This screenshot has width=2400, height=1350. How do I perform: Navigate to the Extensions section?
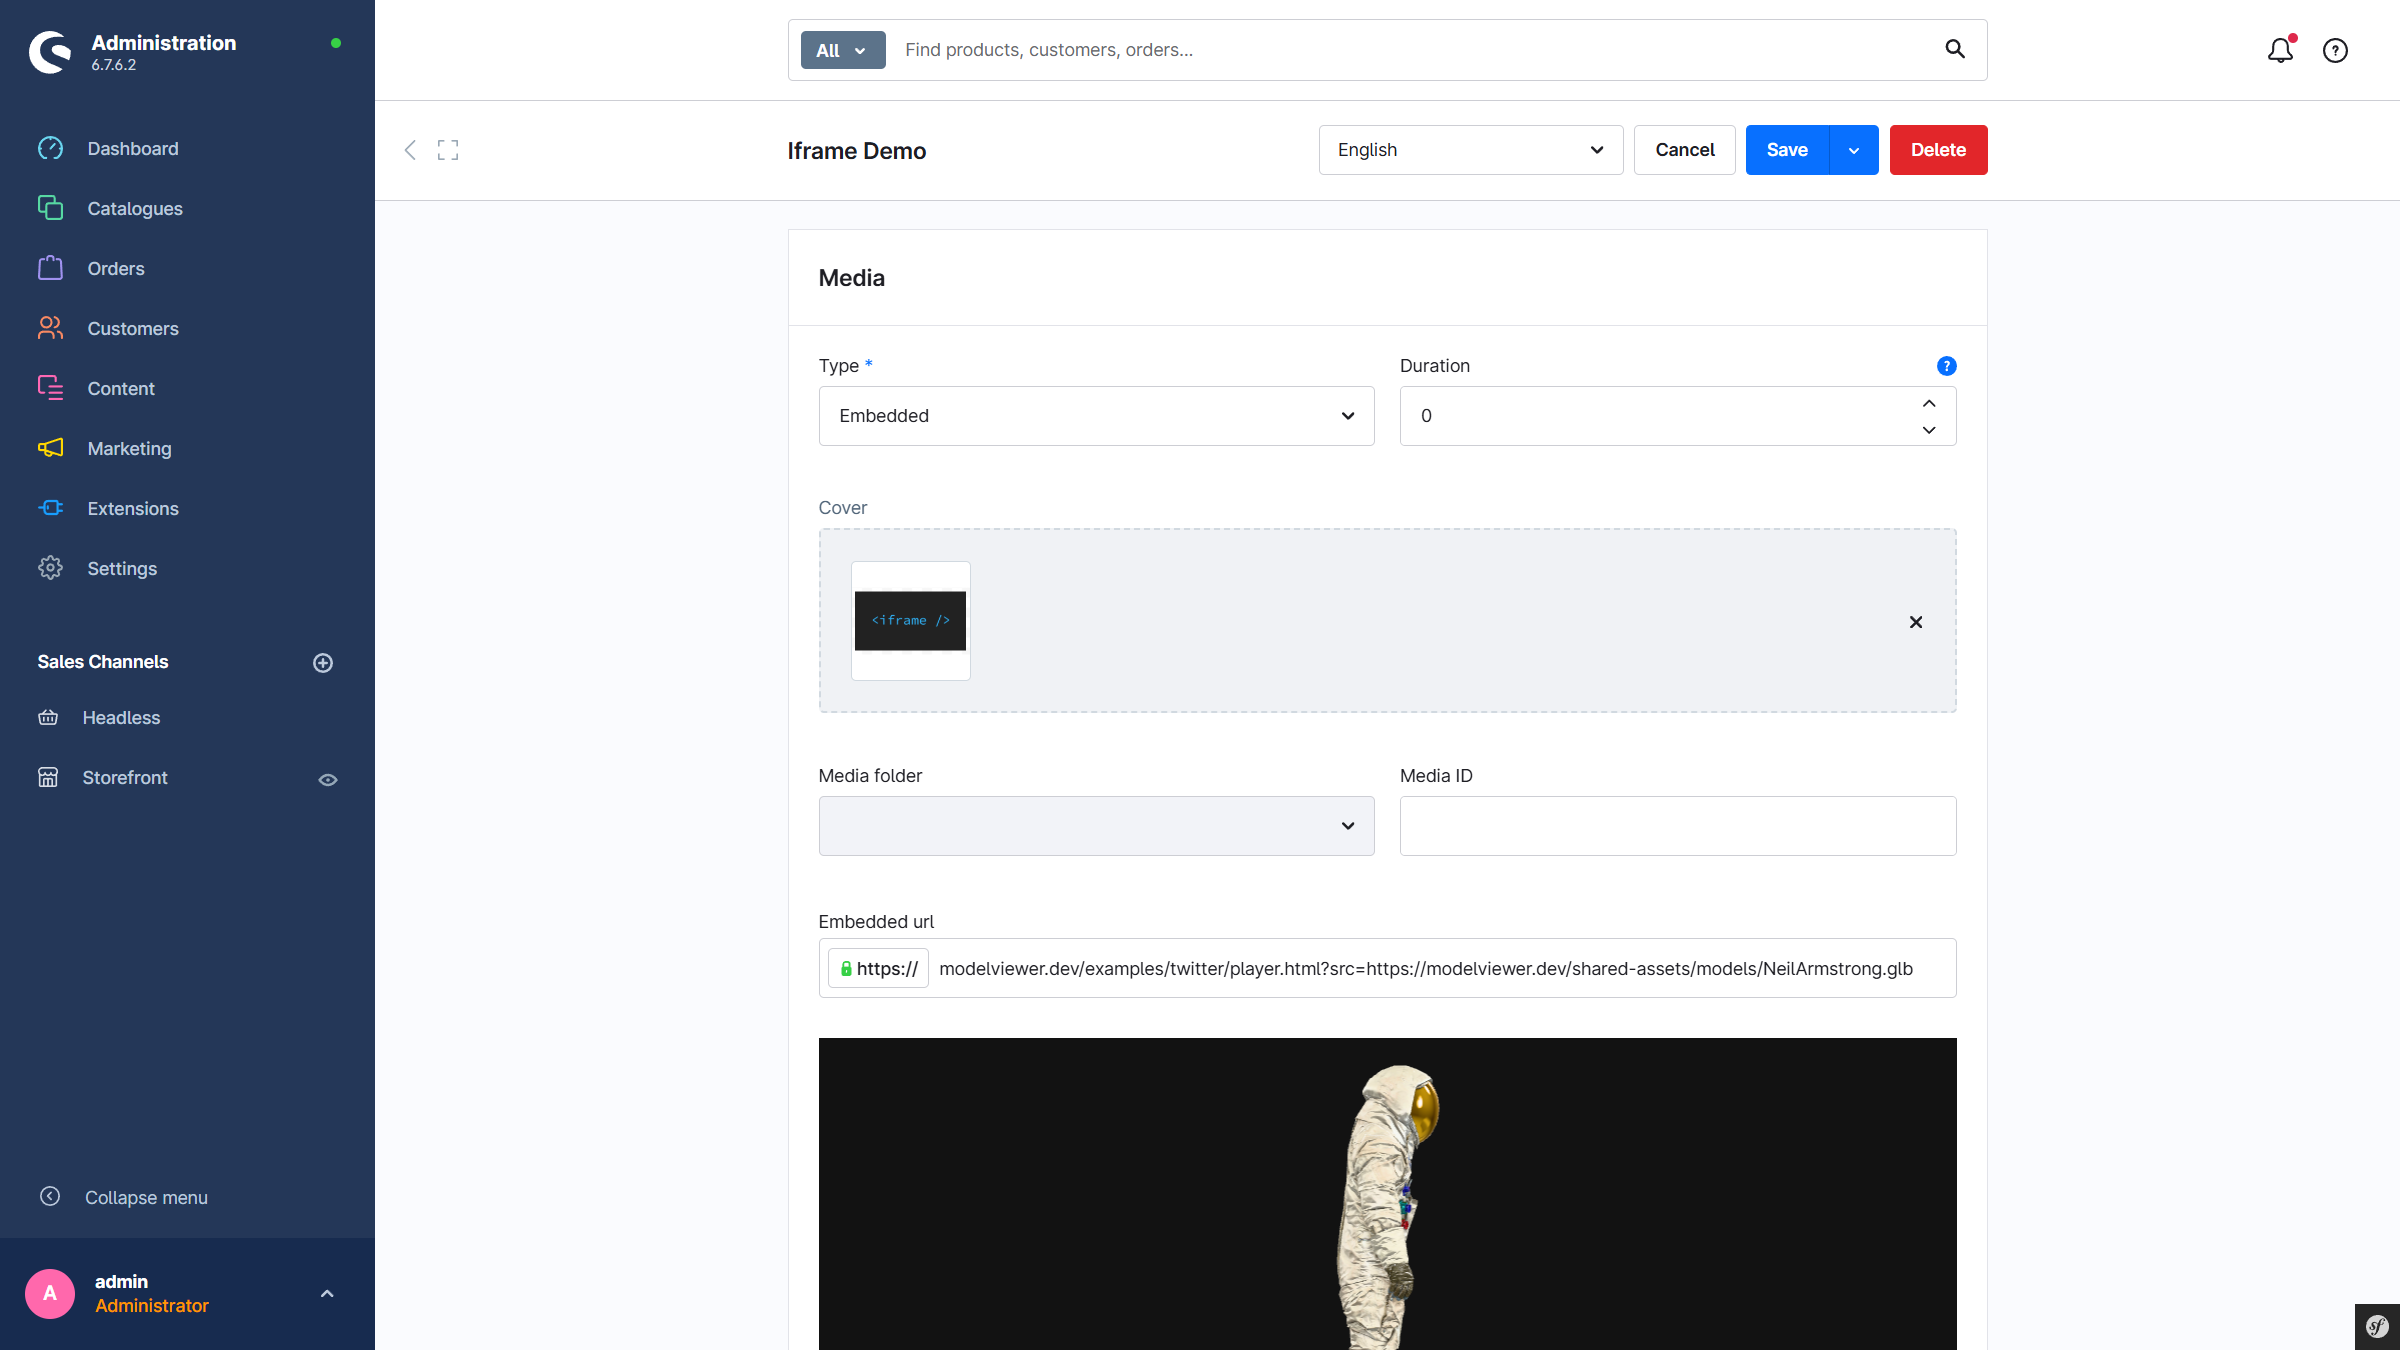coord(132,509)
